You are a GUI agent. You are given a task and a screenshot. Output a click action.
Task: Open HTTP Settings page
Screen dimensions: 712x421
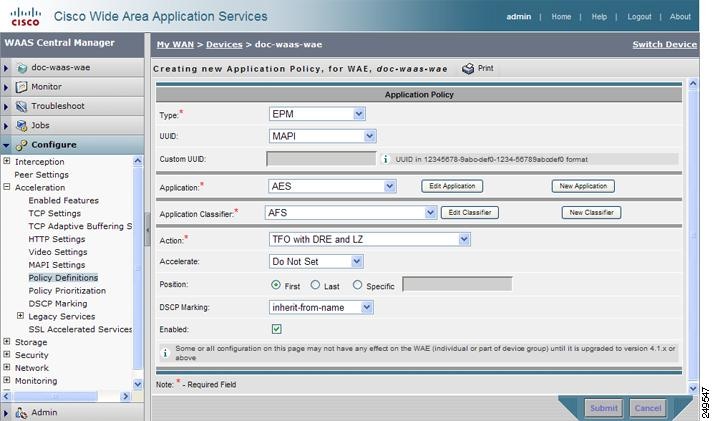point(57,239)
